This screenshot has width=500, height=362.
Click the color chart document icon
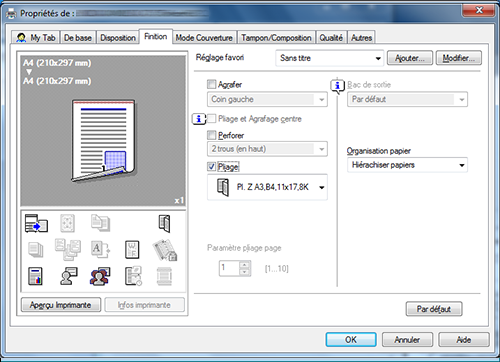(x=35, y=276)
